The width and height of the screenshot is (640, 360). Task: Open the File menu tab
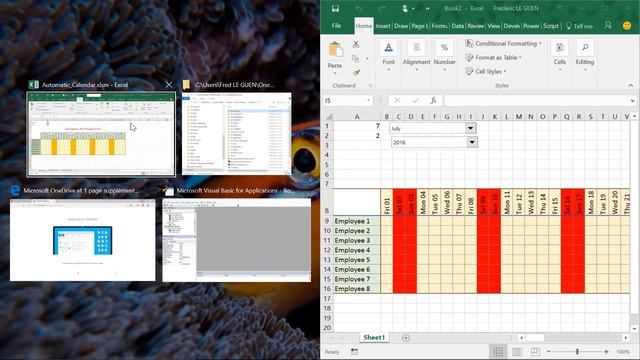tap(336, 26)
